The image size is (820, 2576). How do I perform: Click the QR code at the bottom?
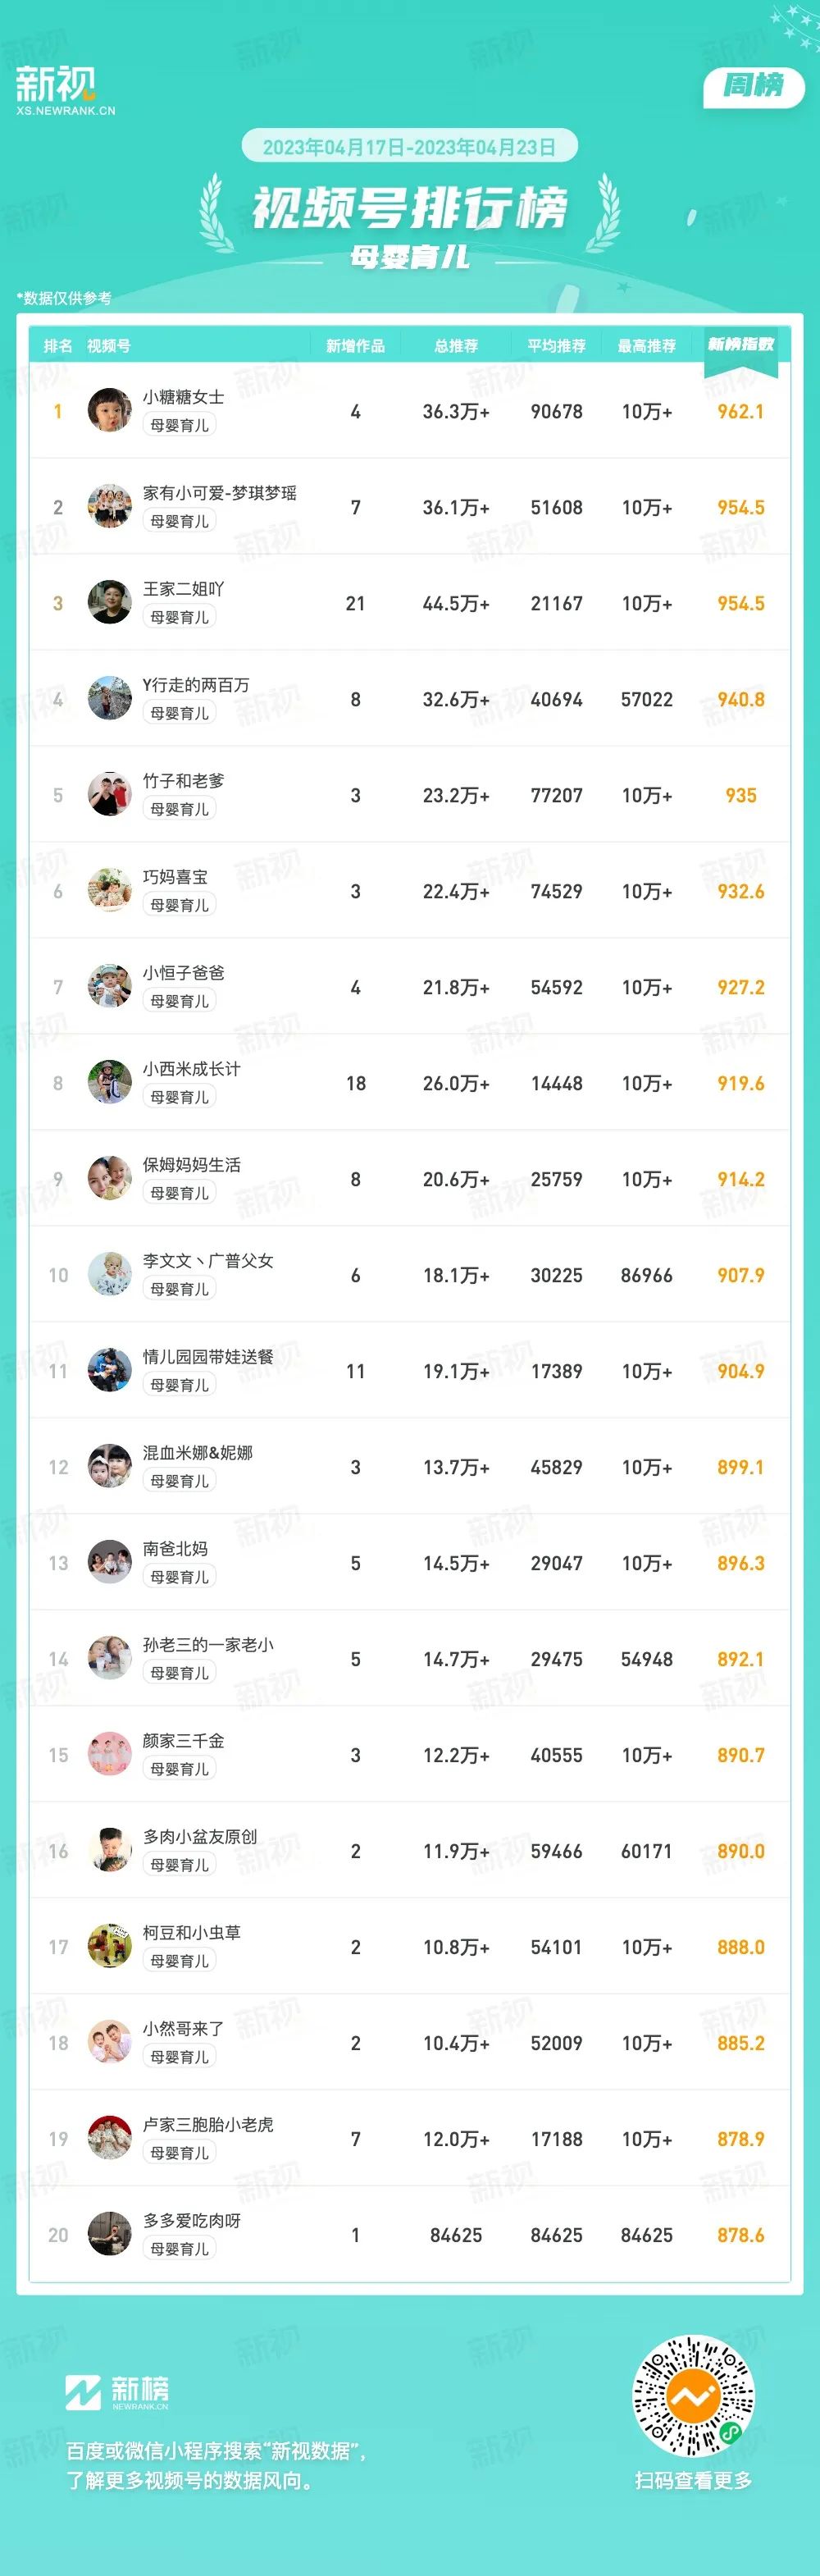click(693, 2396)
